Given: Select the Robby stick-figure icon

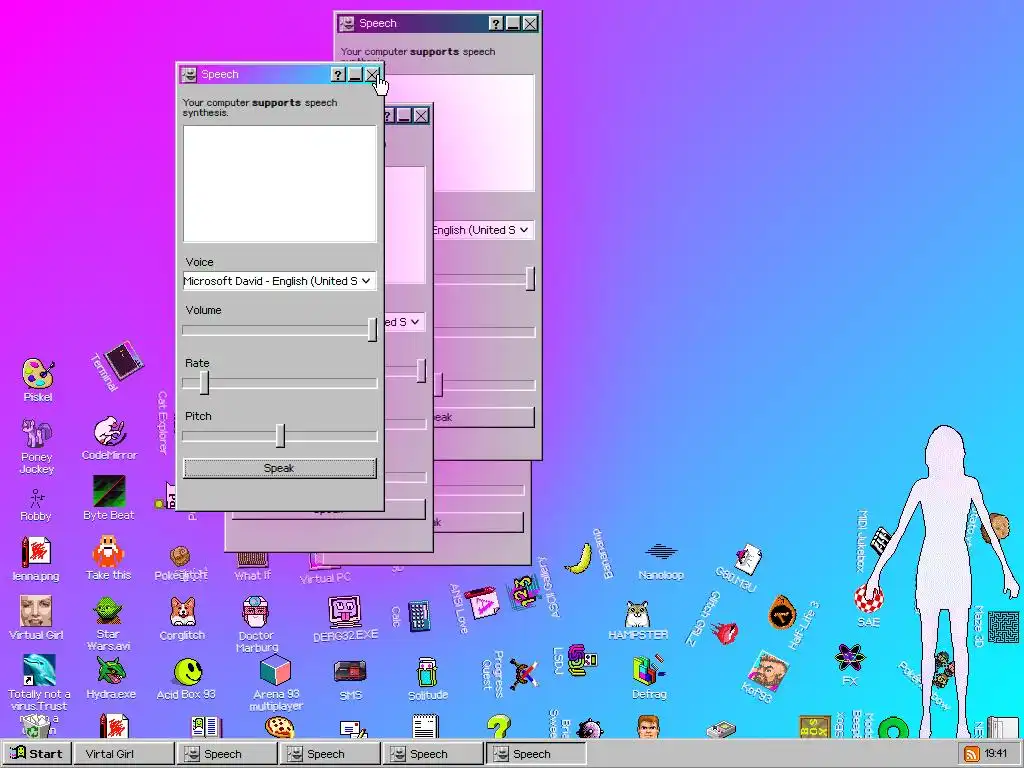Looking at the screenshot, I should click(x=36, y=498).
